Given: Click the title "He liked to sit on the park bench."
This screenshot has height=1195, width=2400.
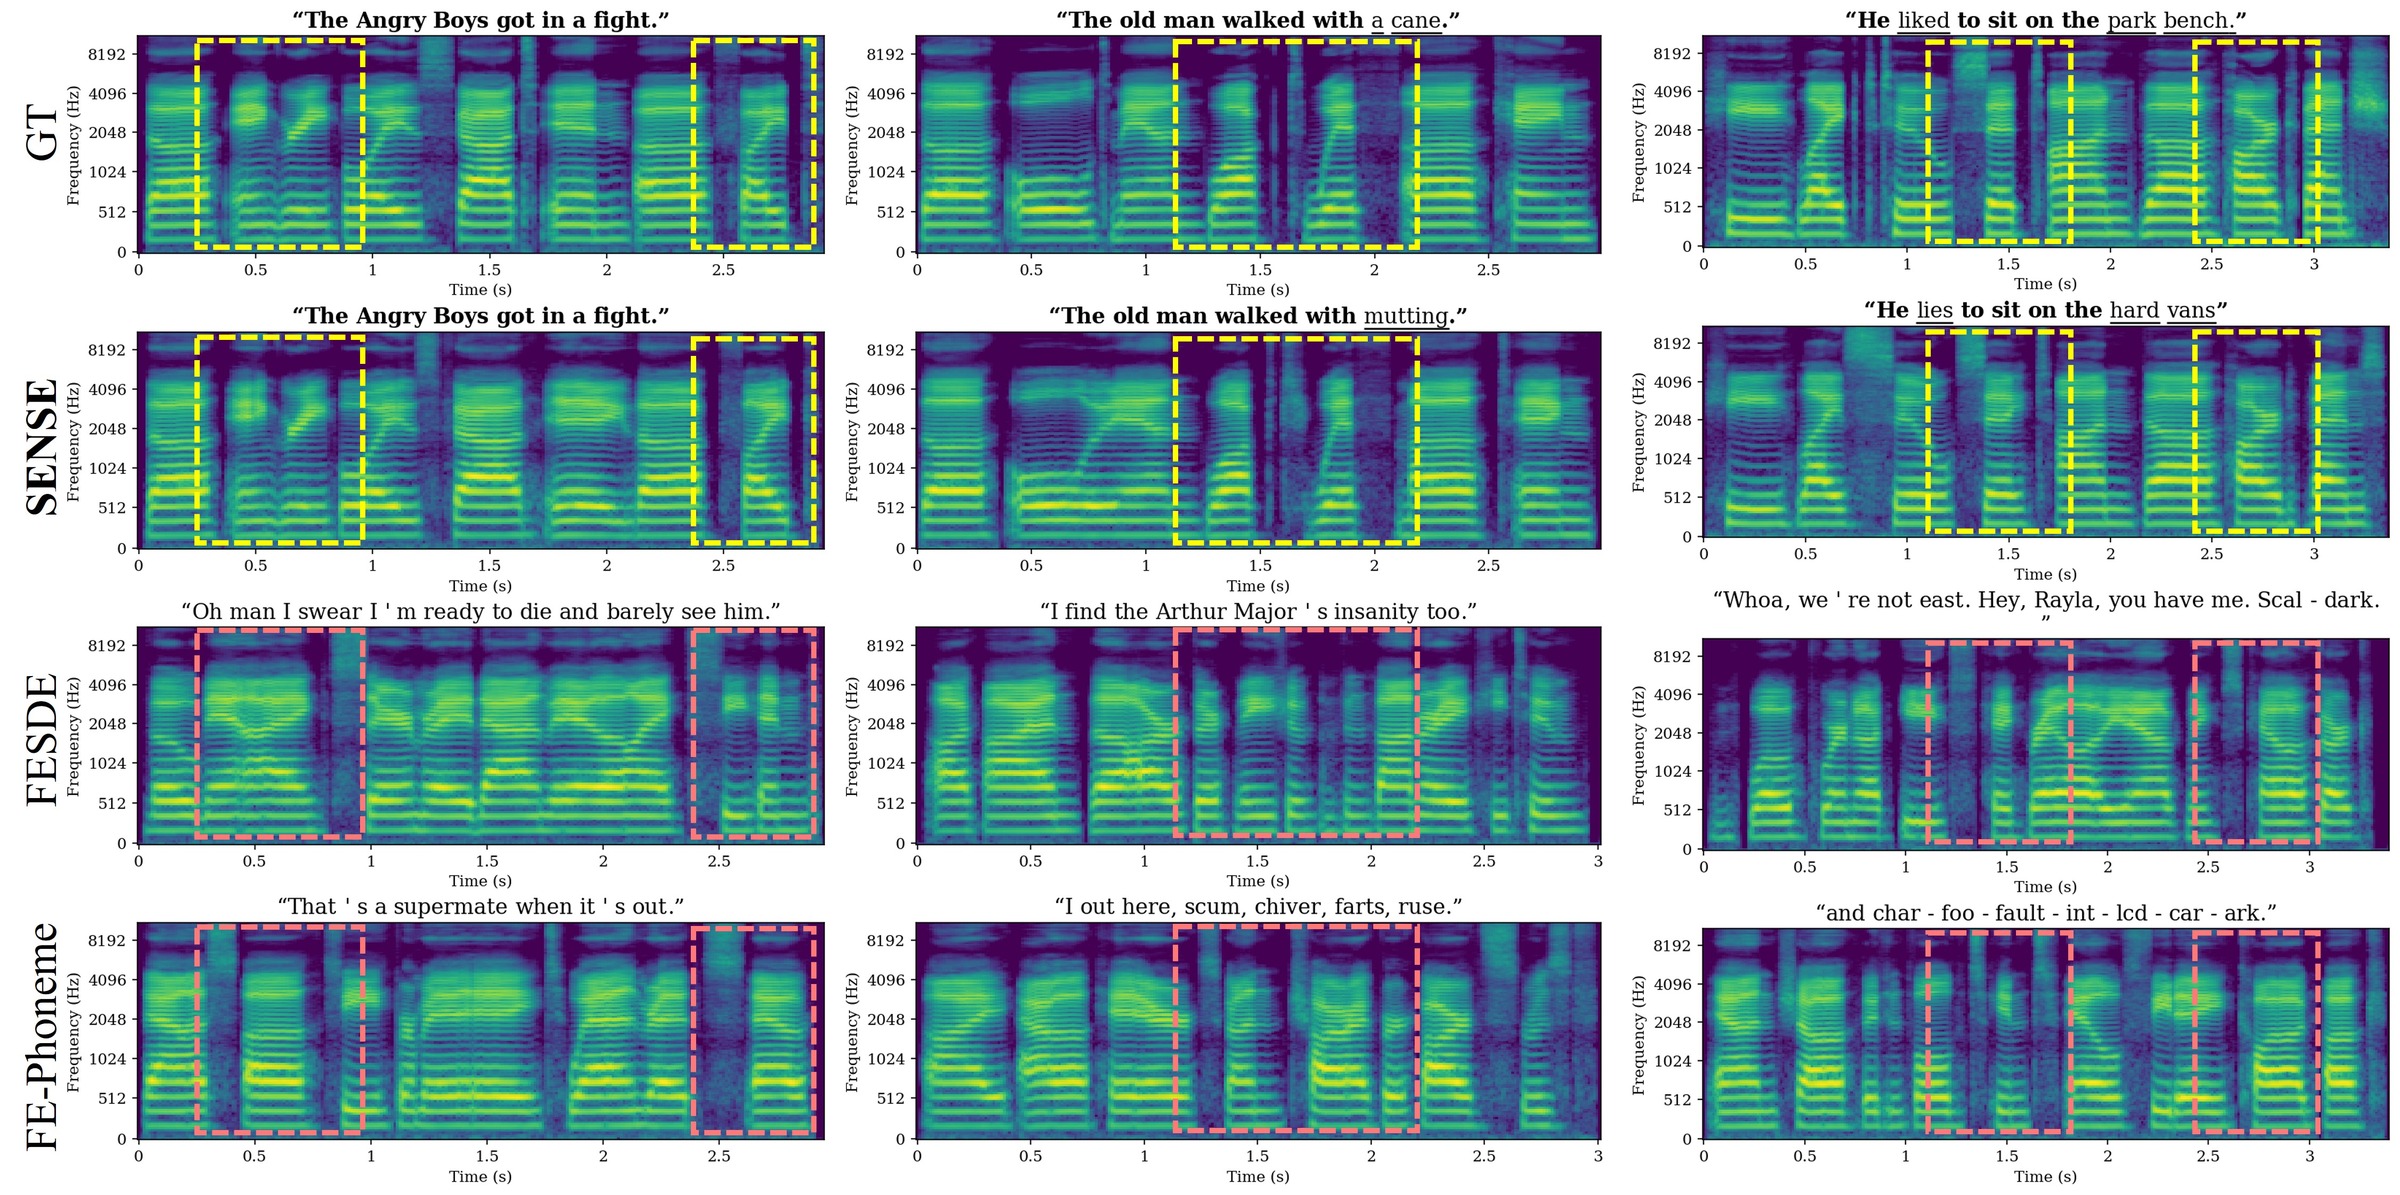Looking at the screenshot, I should tap(2046, 20).
